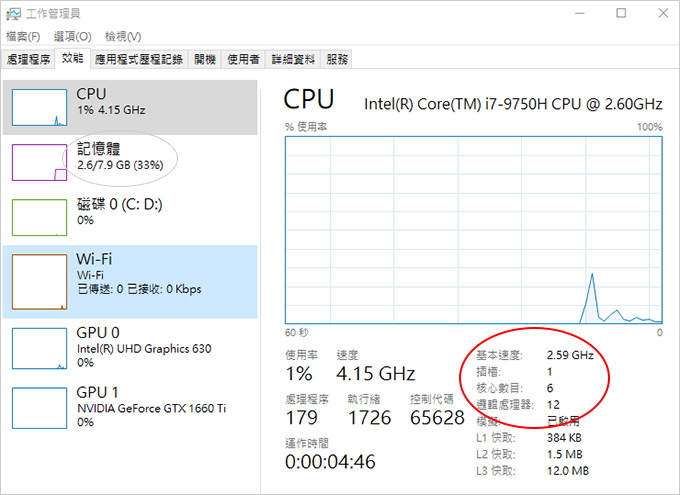Click the 2.6/7.9 GB (33%) memory value
Image resolution: width=680 pixels, height=495 pixels.
[120, 165]
